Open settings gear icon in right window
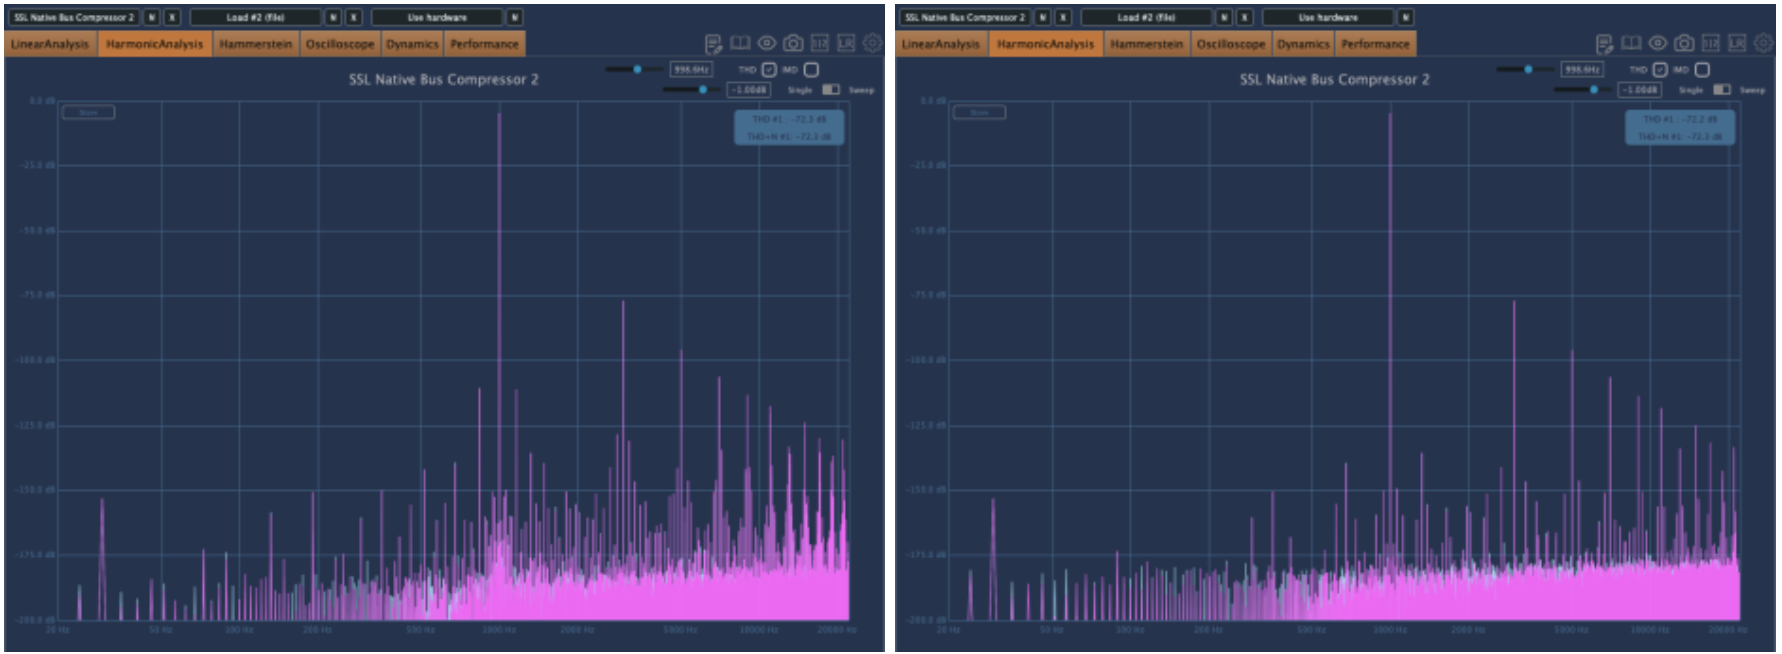This screenshot has height=654, width=1782. pyautogui.click(x=1763, y=43)
